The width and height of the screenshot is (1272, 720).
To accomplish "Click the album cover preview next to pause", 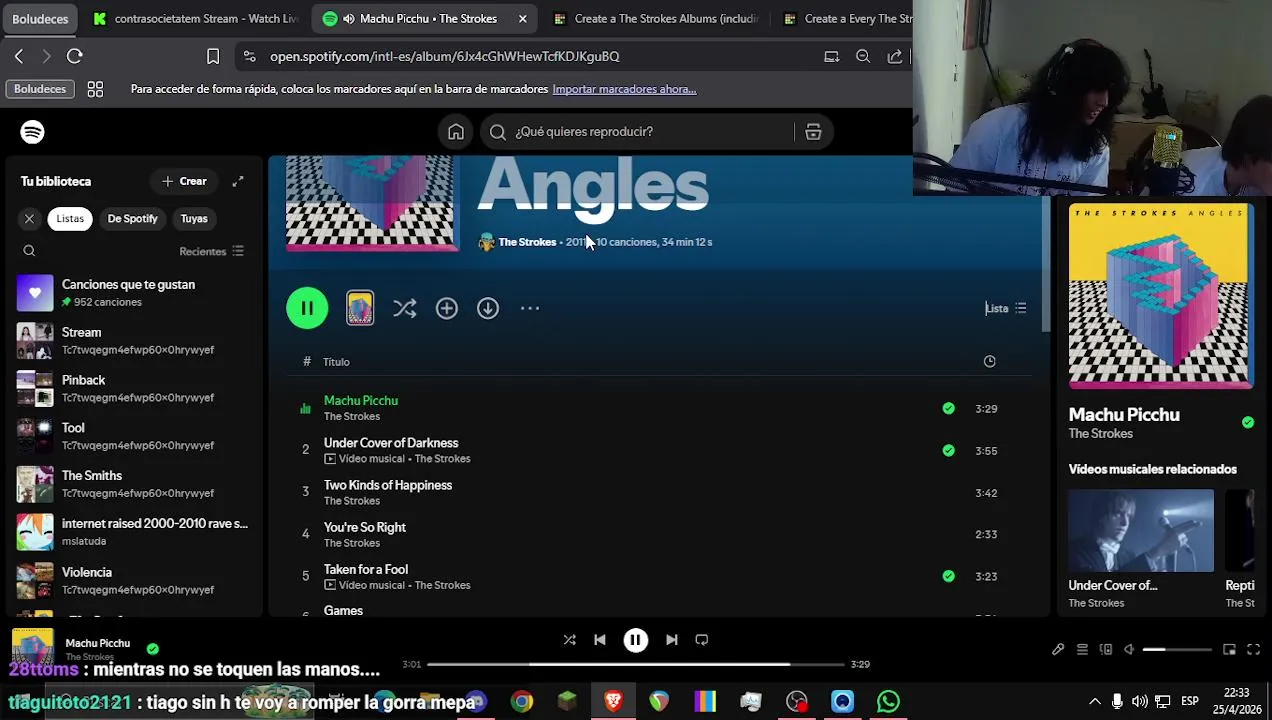I will (360, 308).
